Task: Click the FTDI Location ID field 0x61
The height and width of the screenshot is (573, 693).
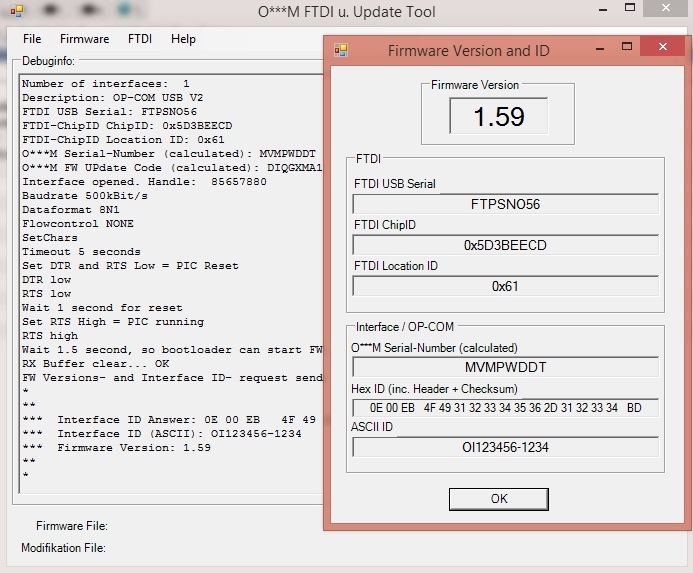Action: coord(505,286)
